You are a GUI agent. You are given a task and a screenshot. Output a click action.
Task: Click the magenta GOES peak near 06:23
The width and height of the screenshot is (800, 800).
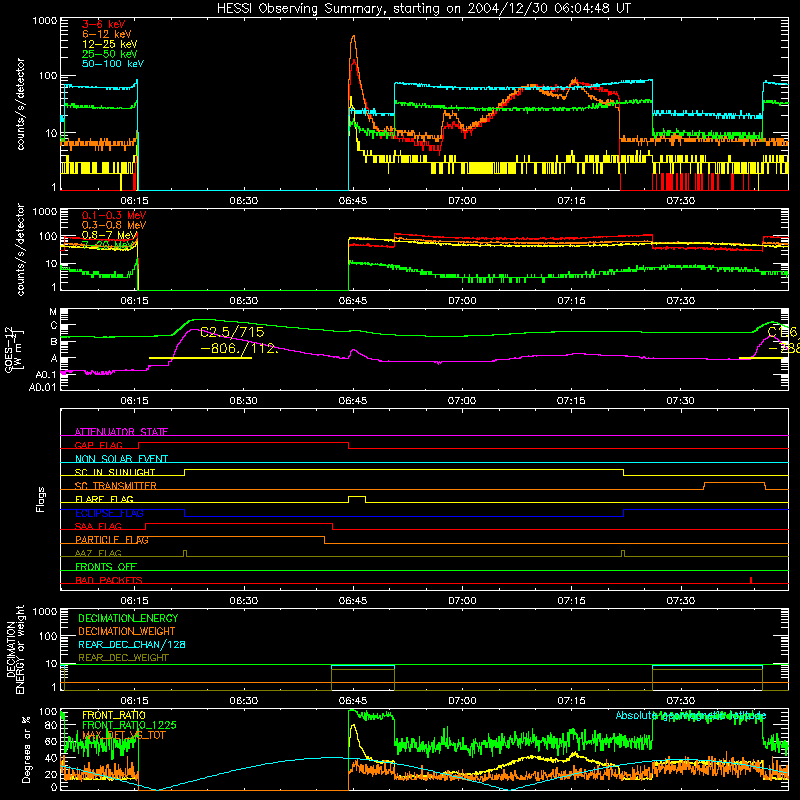194,330
